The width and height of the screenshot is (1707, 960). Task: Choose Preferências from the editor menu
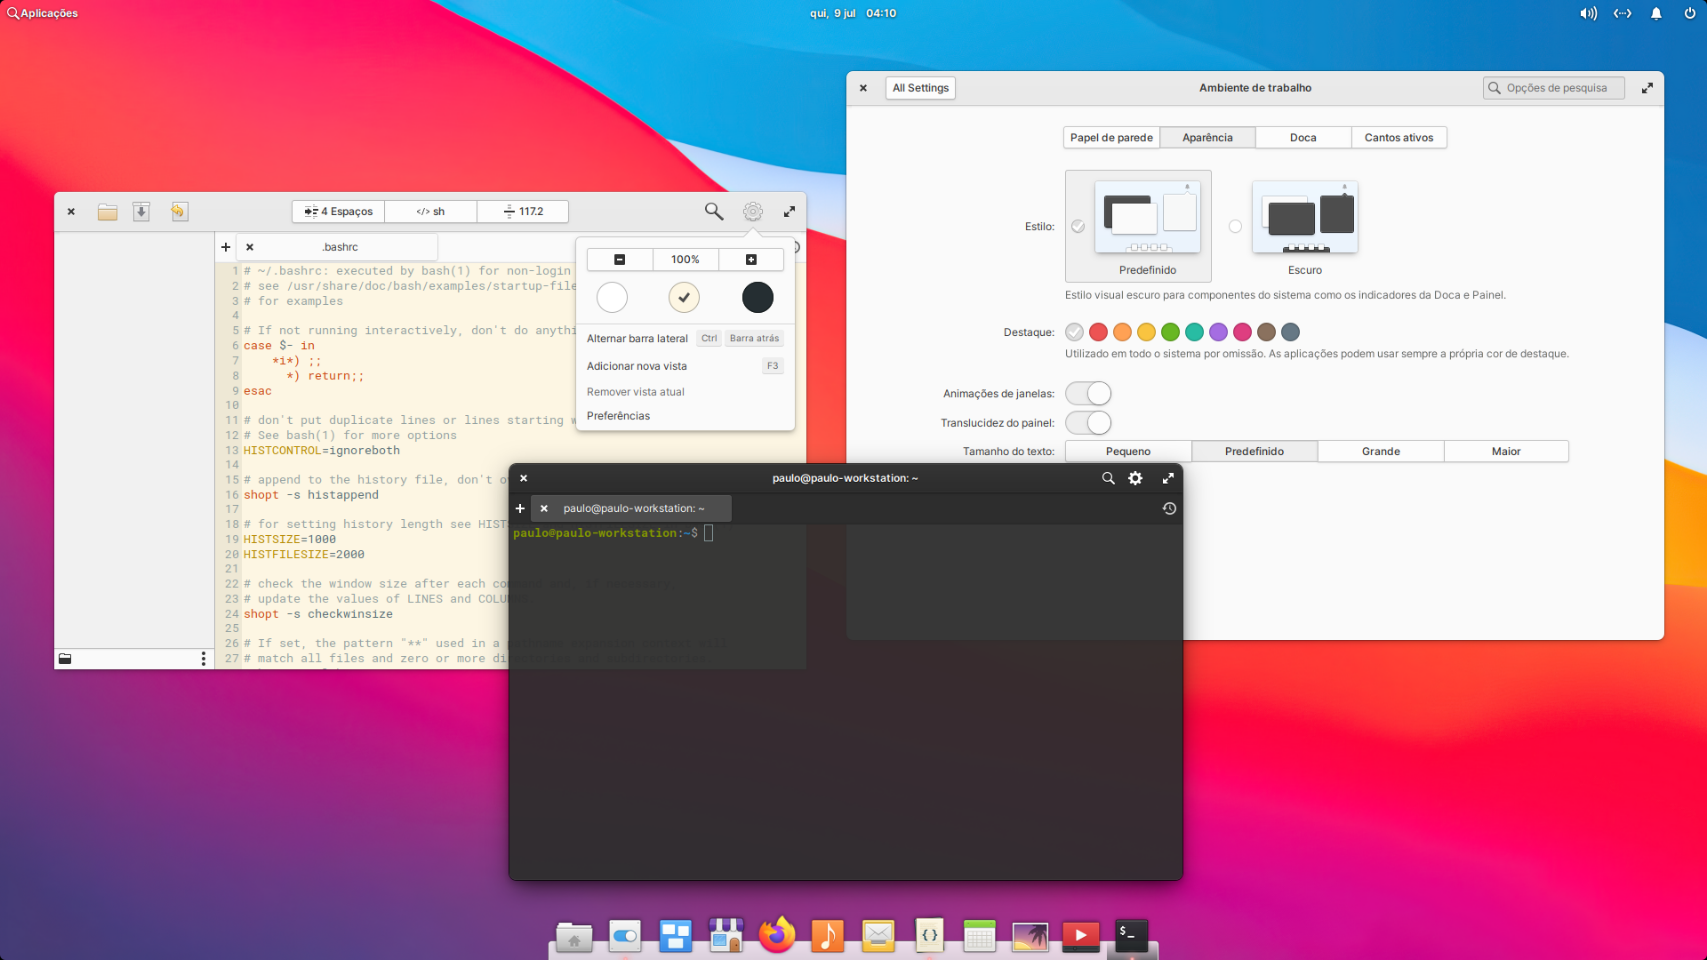618,416
